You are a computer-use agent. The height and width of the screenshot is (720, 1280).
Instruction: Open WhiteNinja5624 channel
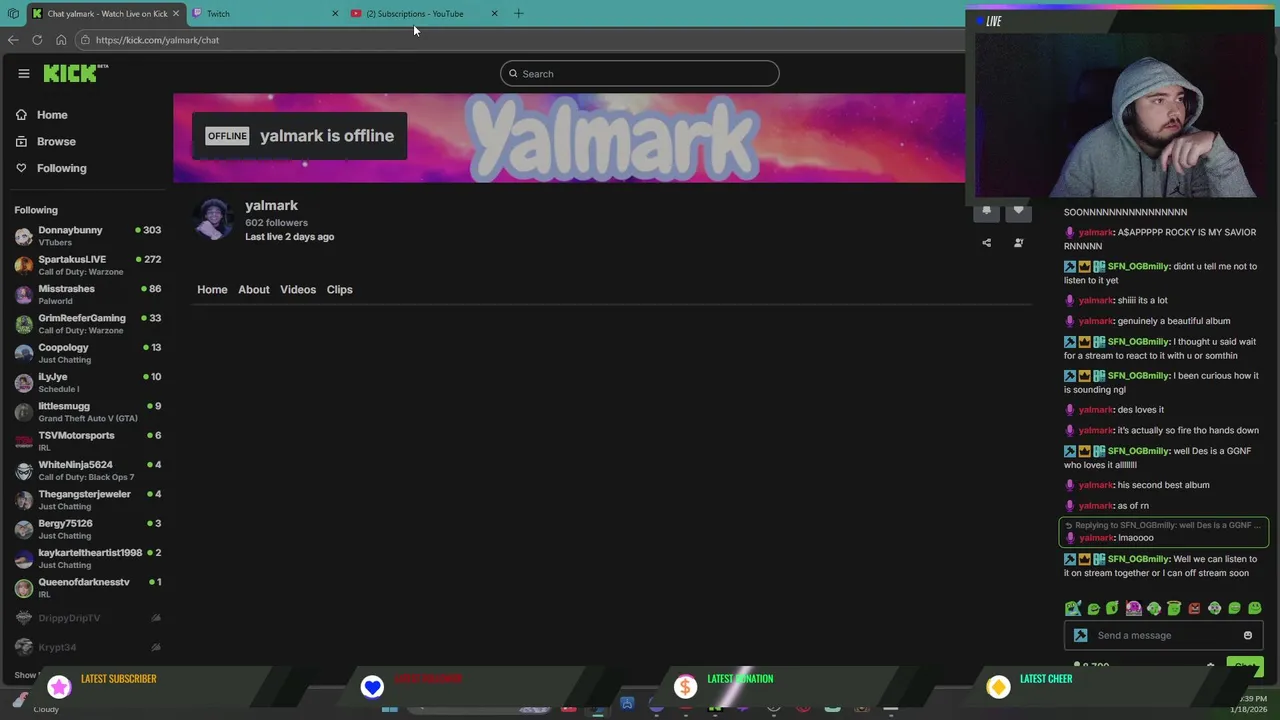point(88,470)
